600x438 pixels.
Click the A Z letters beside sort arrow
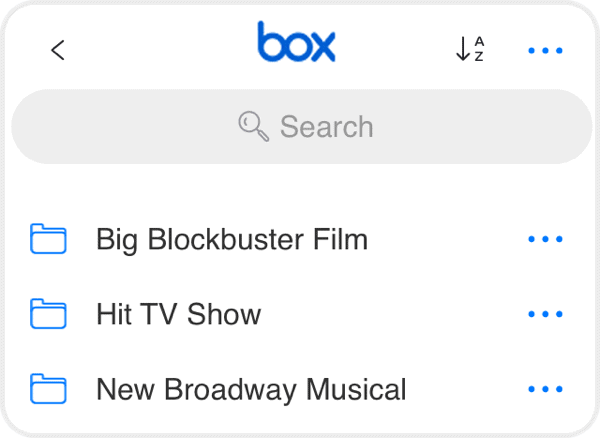point(479,49)
